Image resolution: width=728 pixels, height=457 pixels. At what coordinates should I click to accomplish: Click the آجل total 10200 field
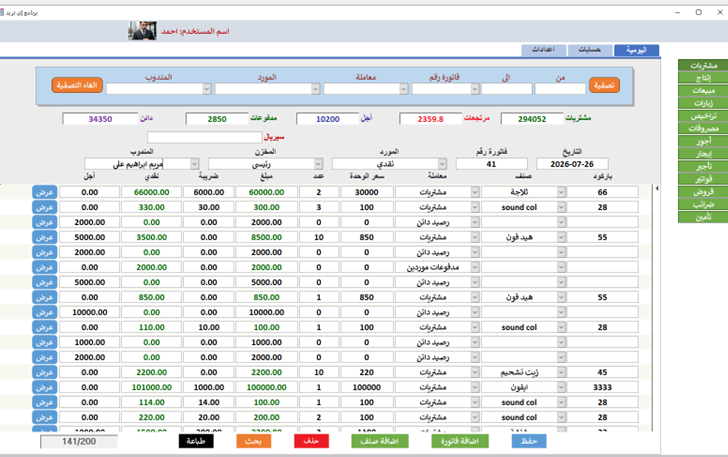point(328,119)
